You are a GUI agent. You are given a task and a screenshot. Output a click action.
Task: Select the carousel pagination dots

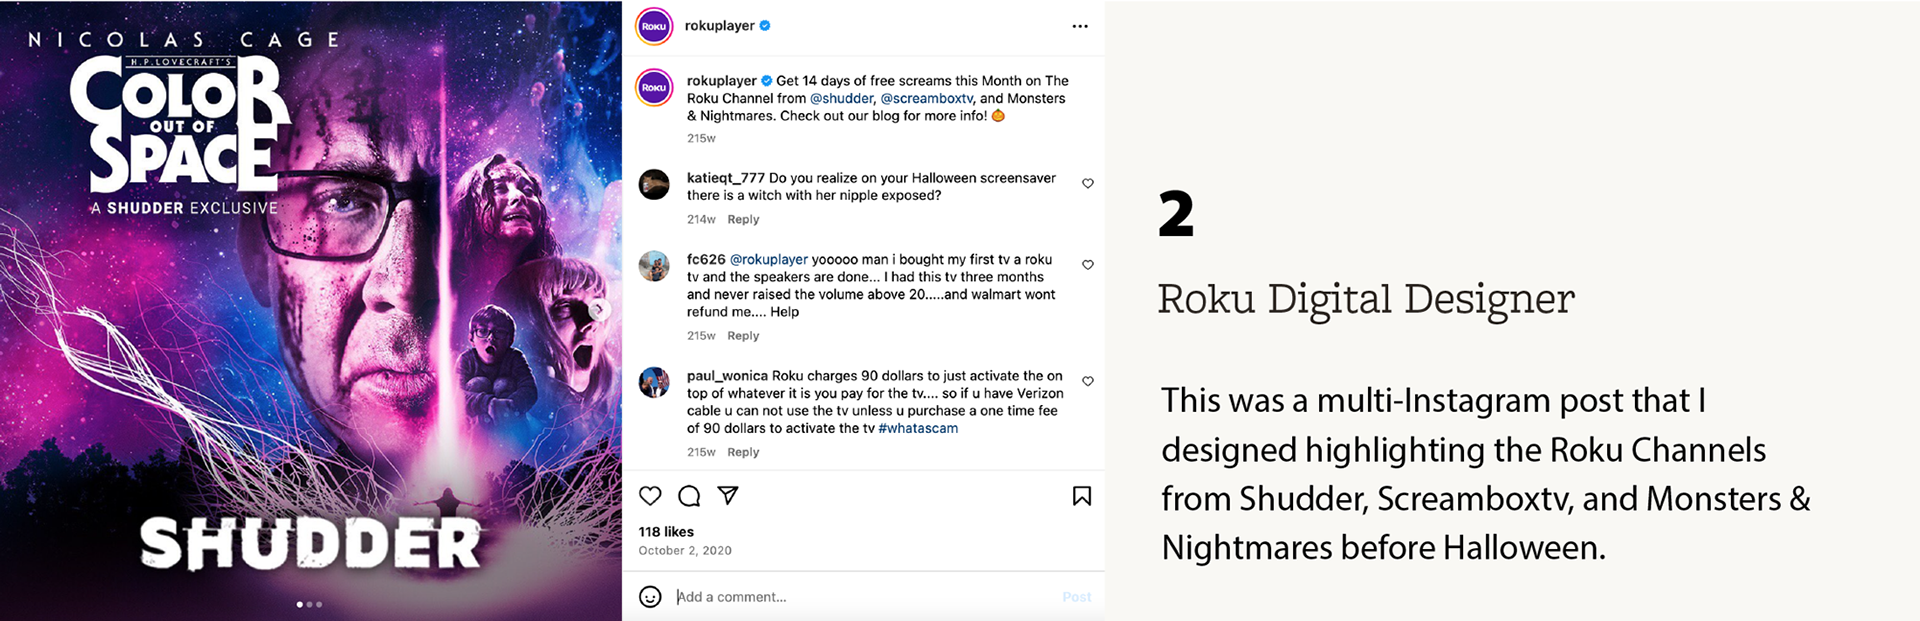pyautogui.click(x=309, y=604)
